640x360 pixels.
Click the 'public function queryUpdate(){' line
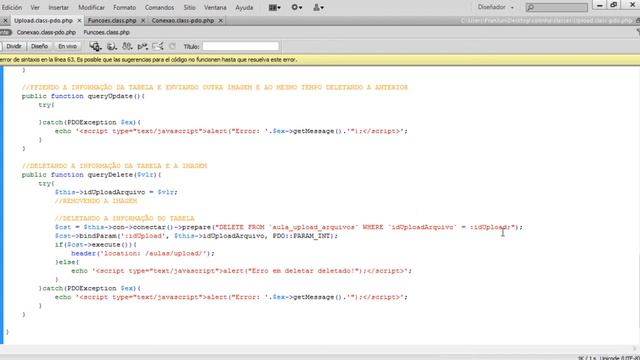click(x=83, y=96)
